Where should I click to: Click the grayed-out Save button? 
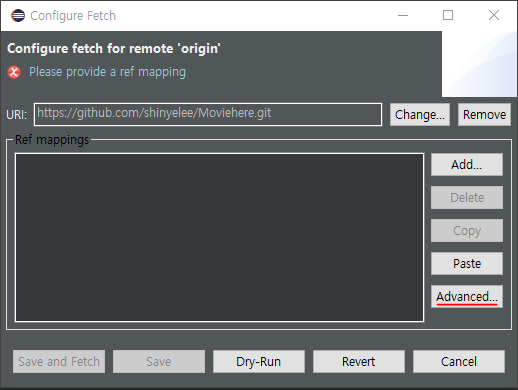pos(159,361)
